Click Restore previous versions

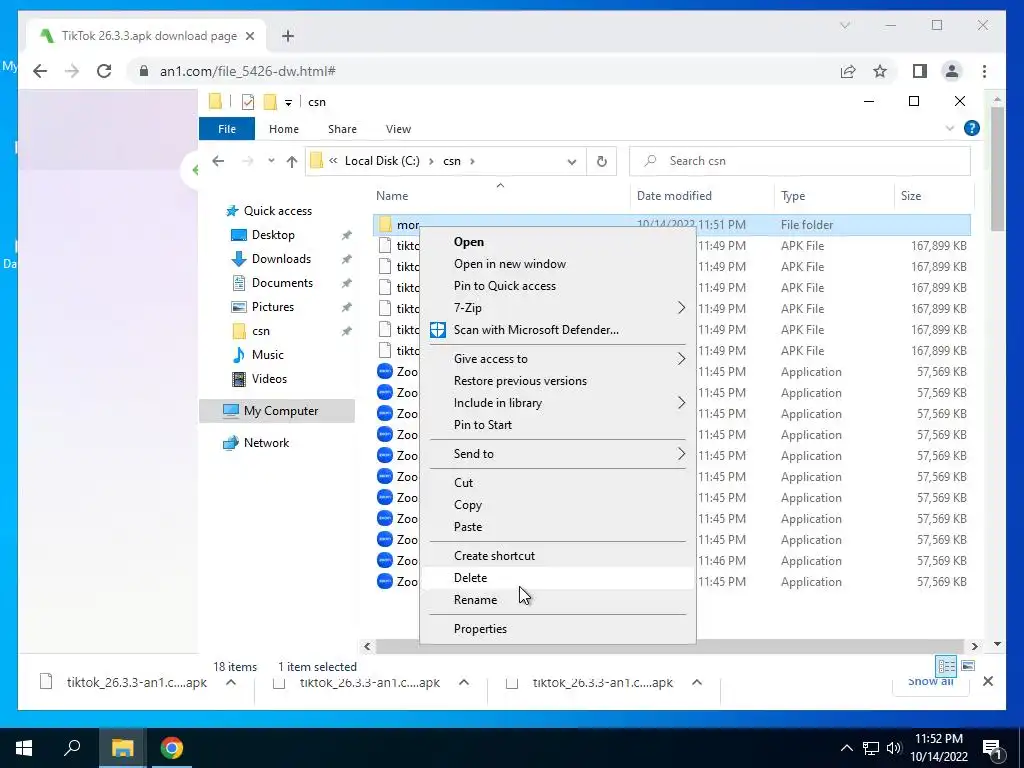point(520,381)
